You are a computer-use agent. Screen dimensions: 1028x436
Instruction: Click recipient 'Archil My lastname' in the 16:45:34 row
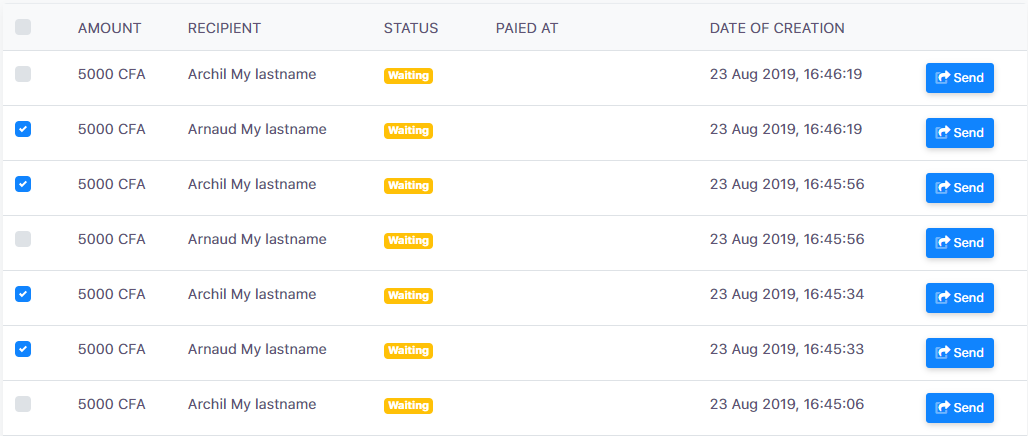(x=252, y=295)
